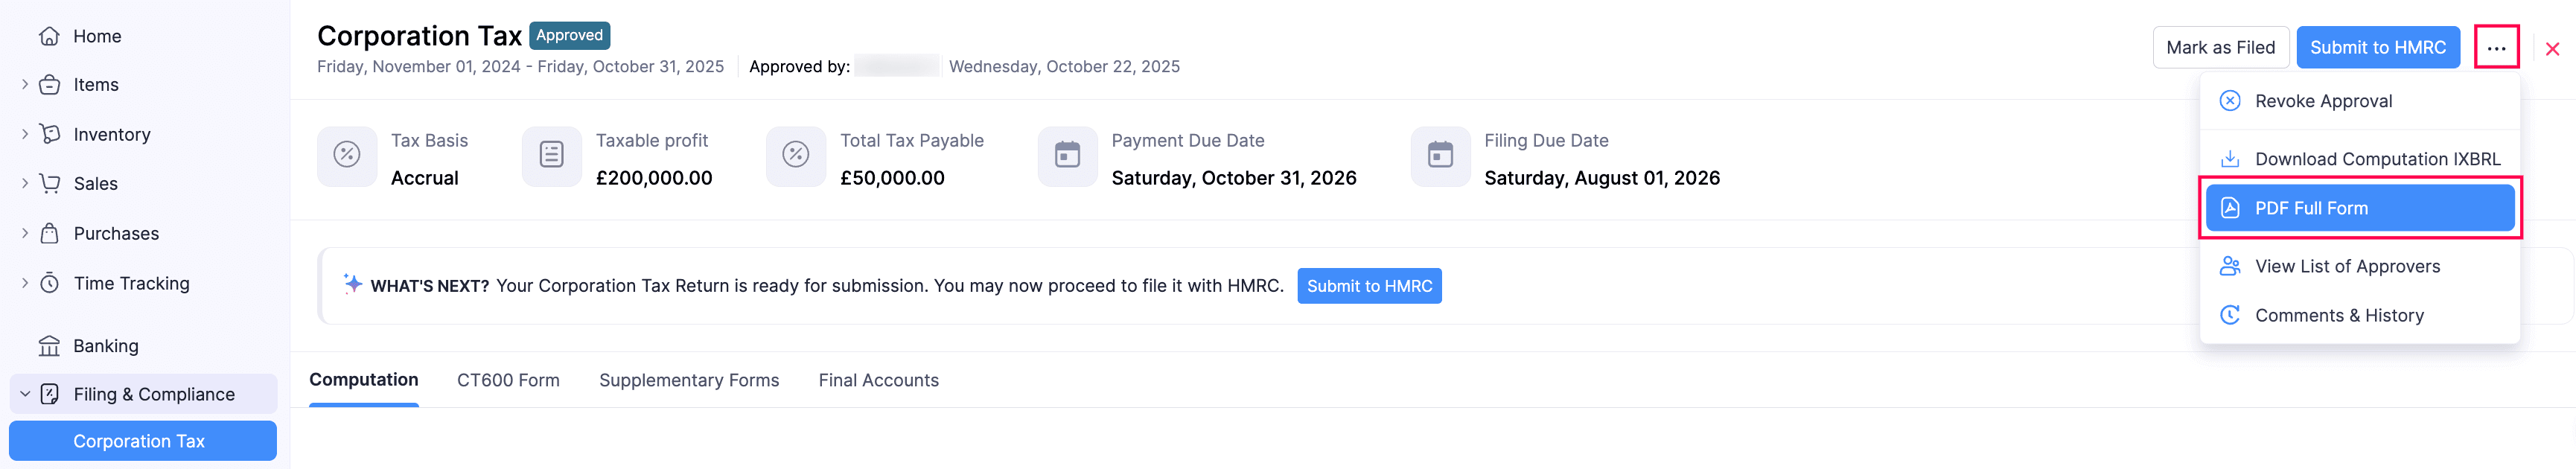This screenshot has width=2576, height=469.
Task: Click the Home icon in sidebar
Action: 49,36
